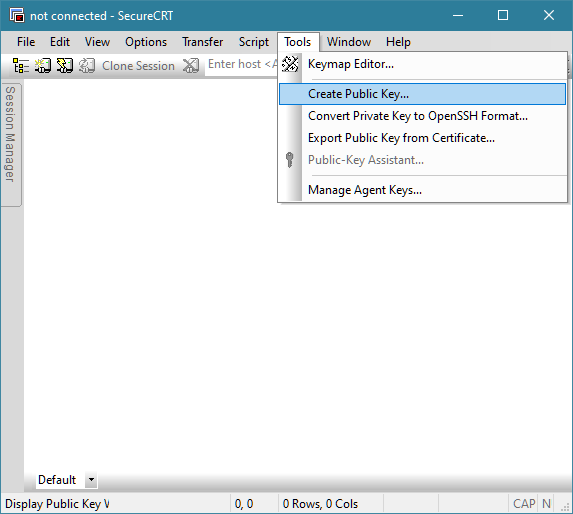Open the Script menu

254,42
